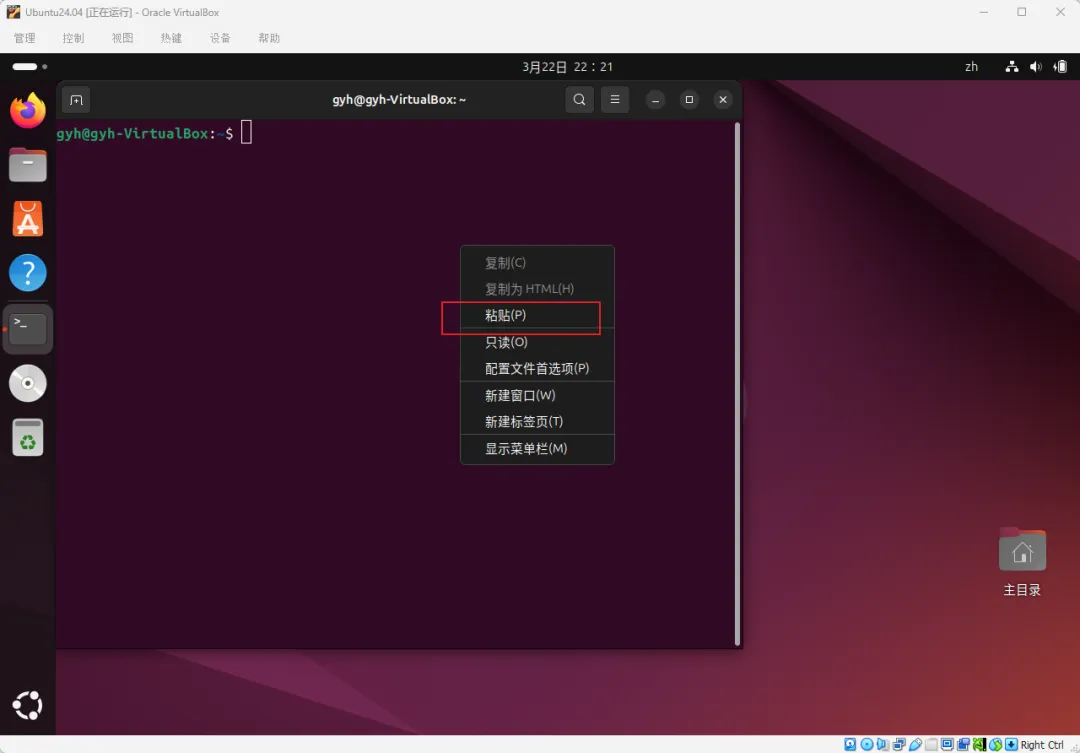1080x753 pixels.
Task: Open terminal search magnifier button
Action: pos(579,100)
